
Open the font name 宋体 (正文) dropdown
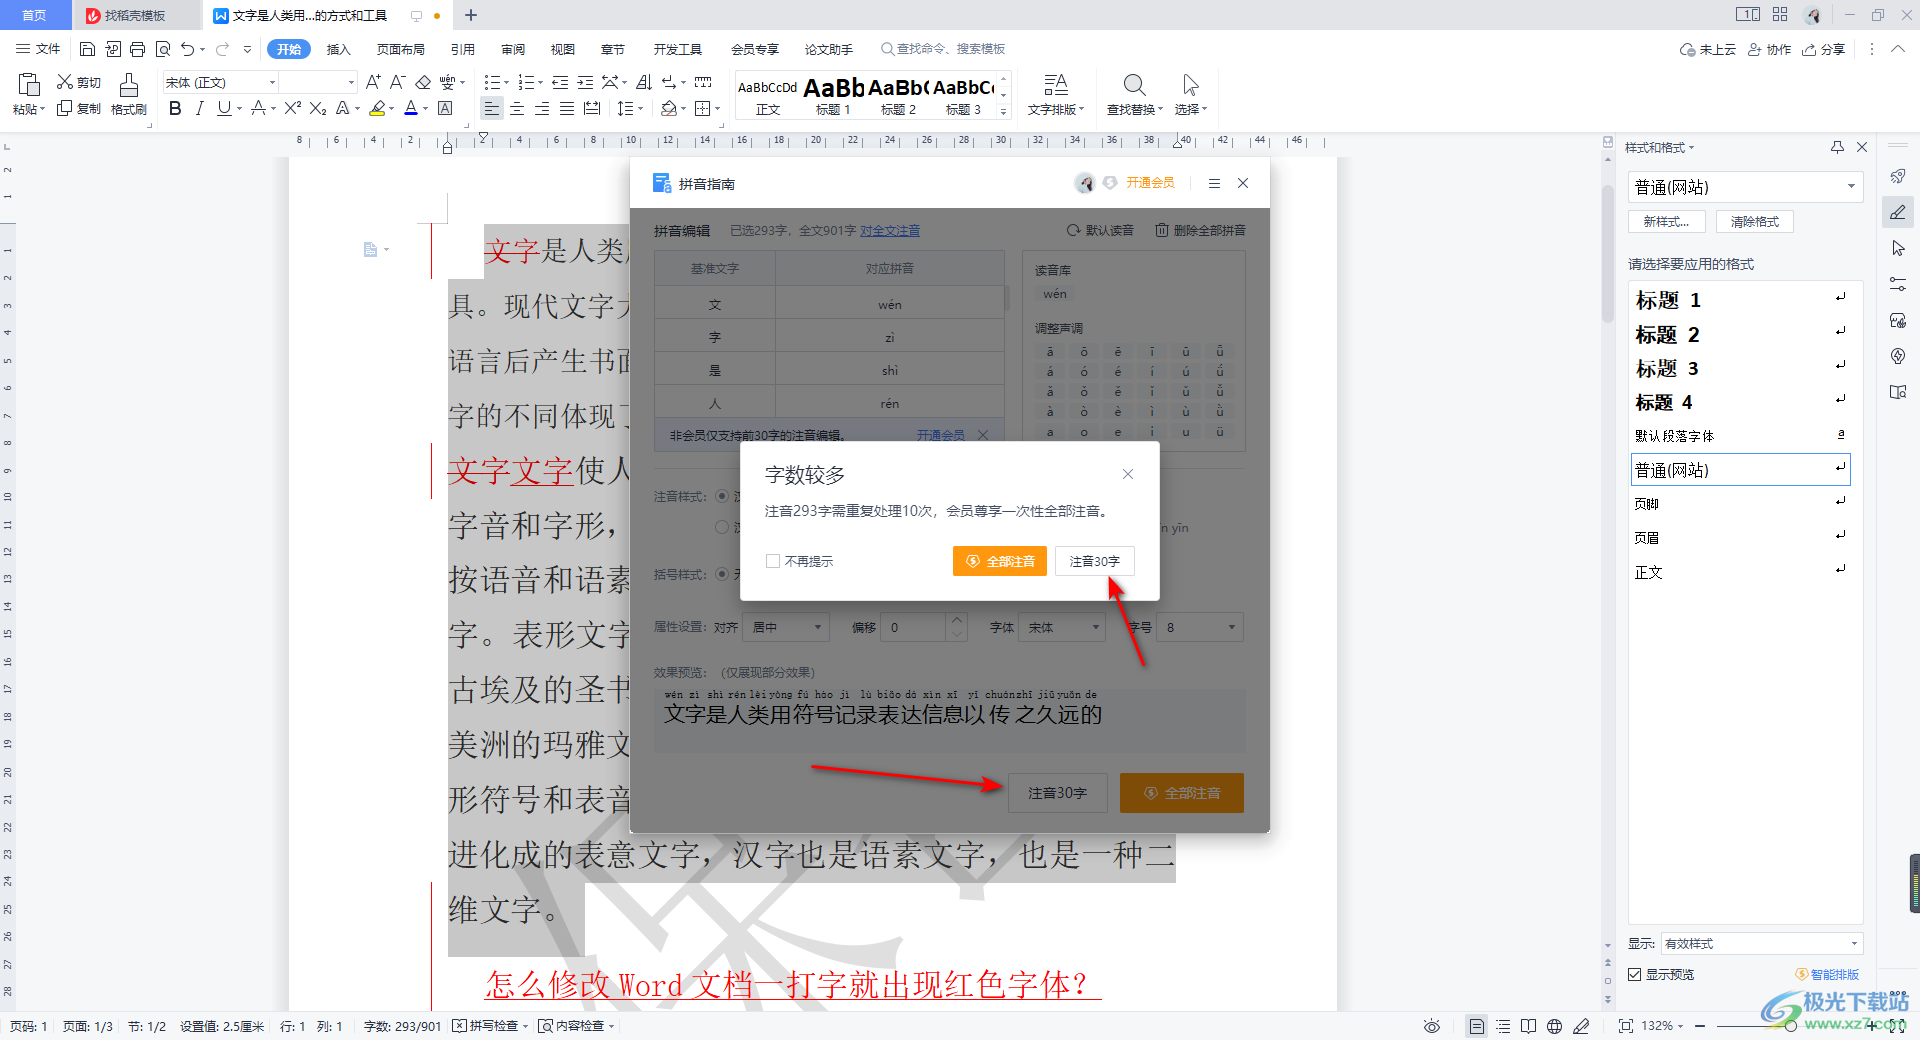(x=271, y=82)
